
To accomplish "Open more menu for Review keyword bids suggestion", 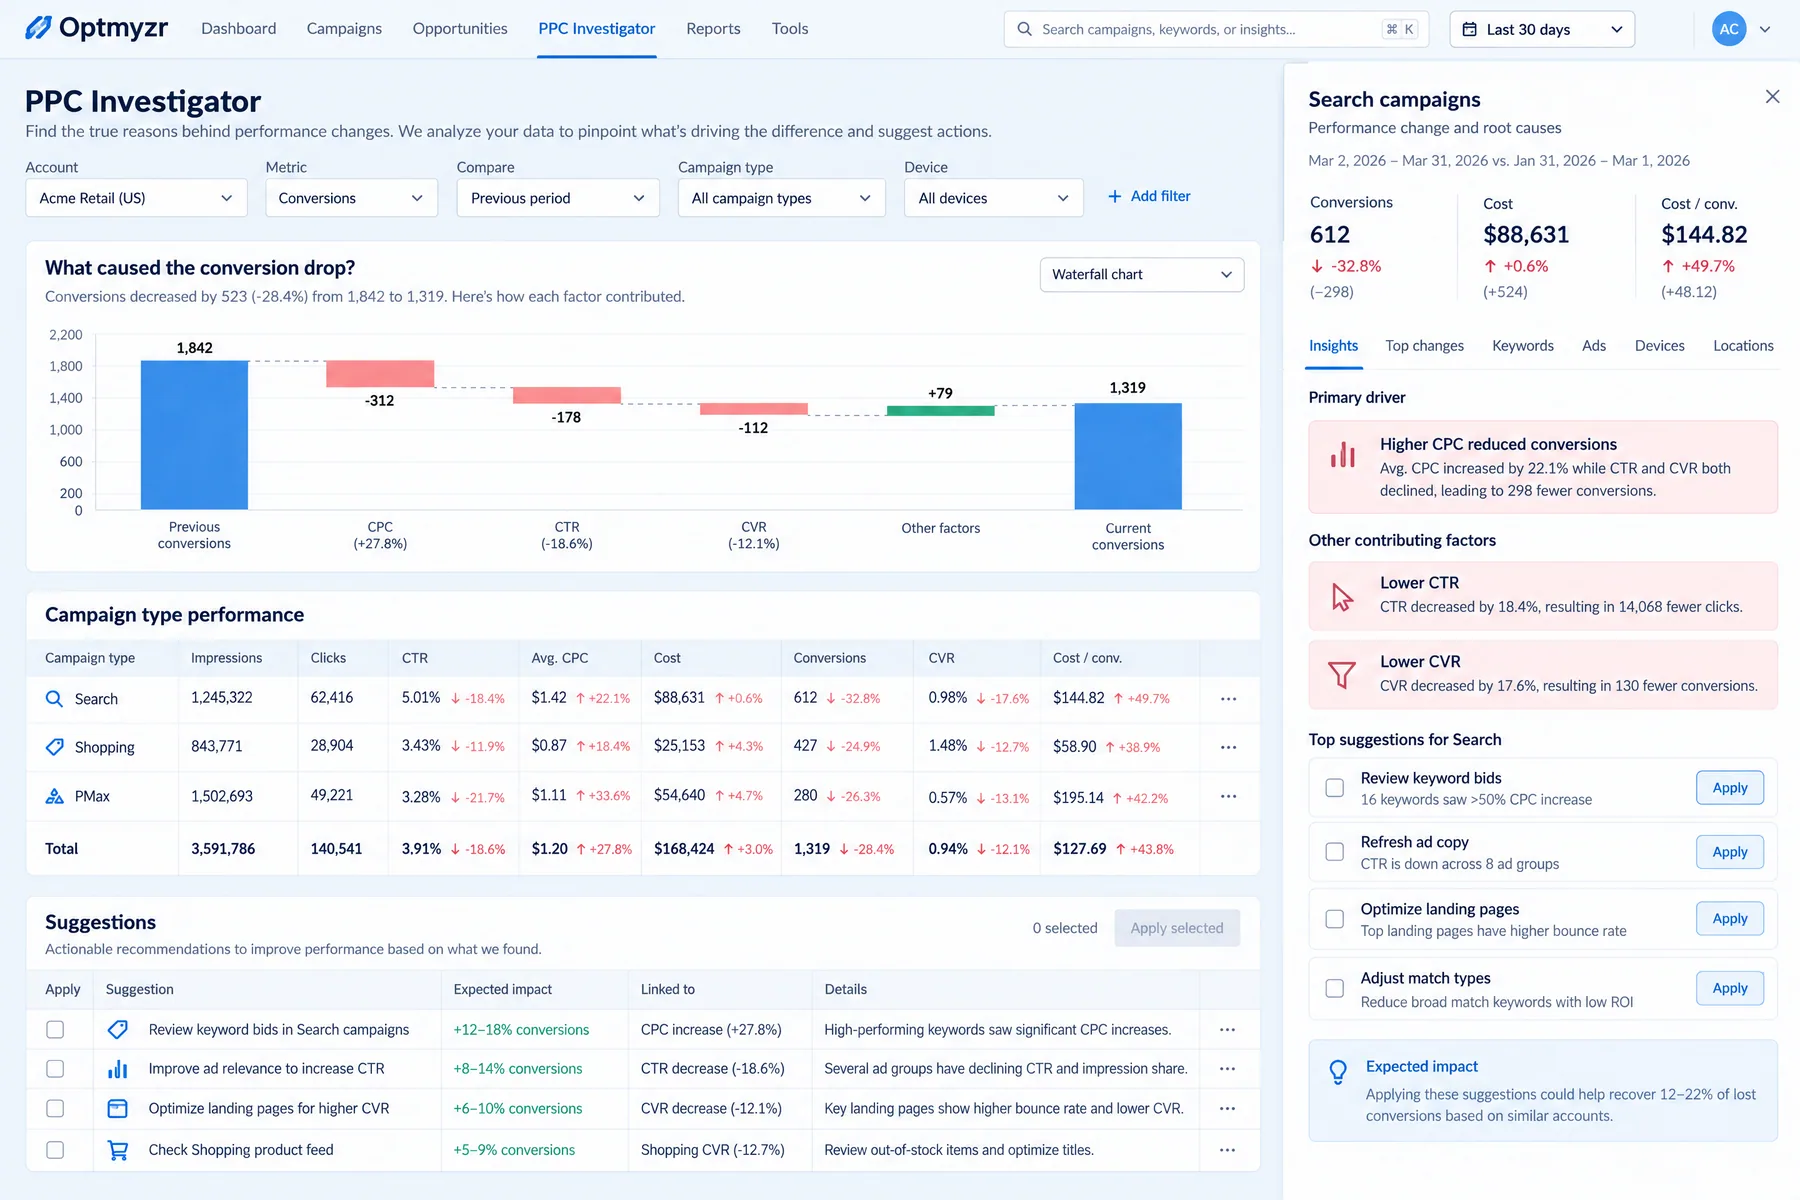I will pos(1227,1029).
